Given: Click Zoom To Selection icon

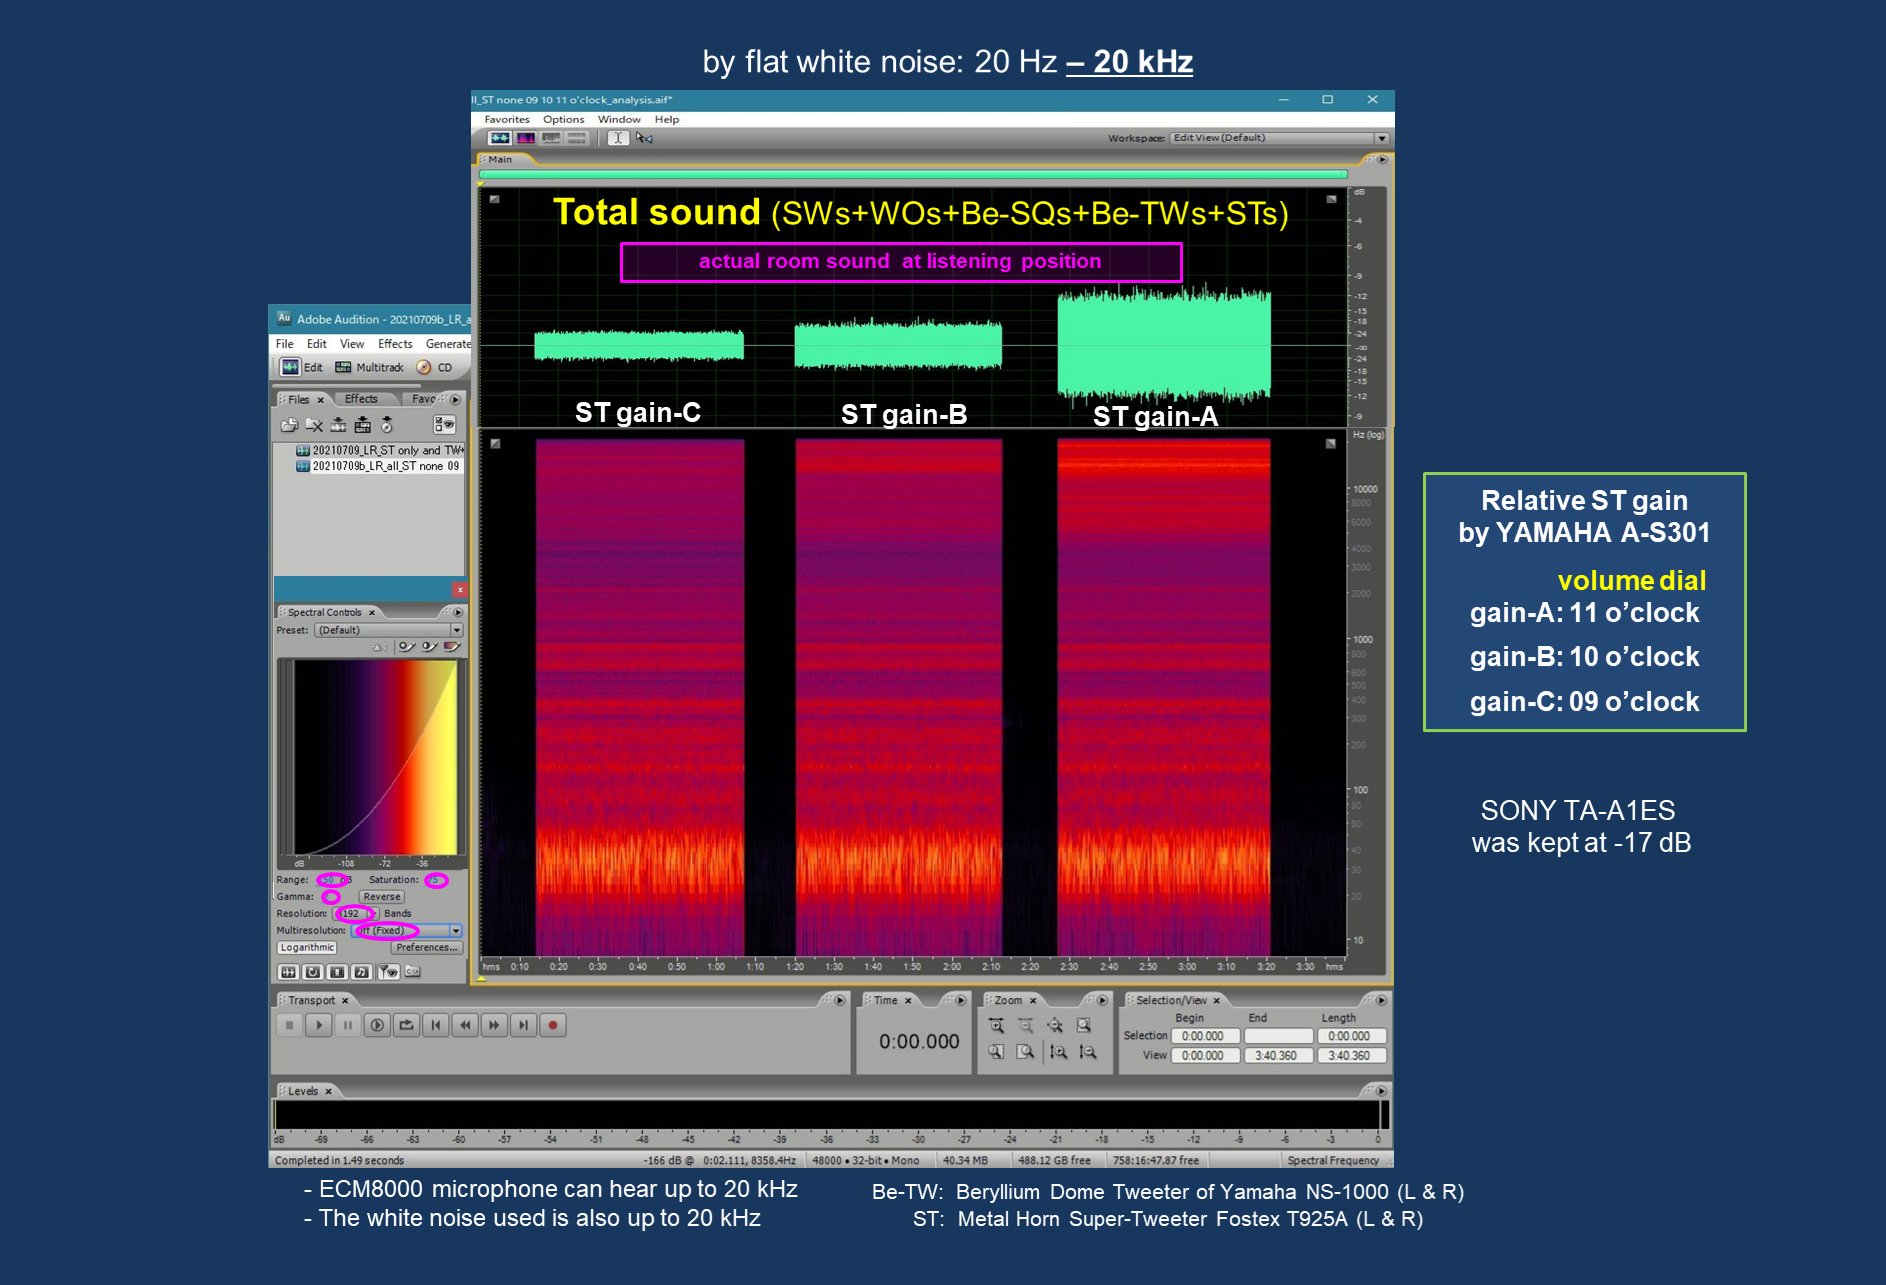Looking at the screenshot, I should (1084, 1025).
